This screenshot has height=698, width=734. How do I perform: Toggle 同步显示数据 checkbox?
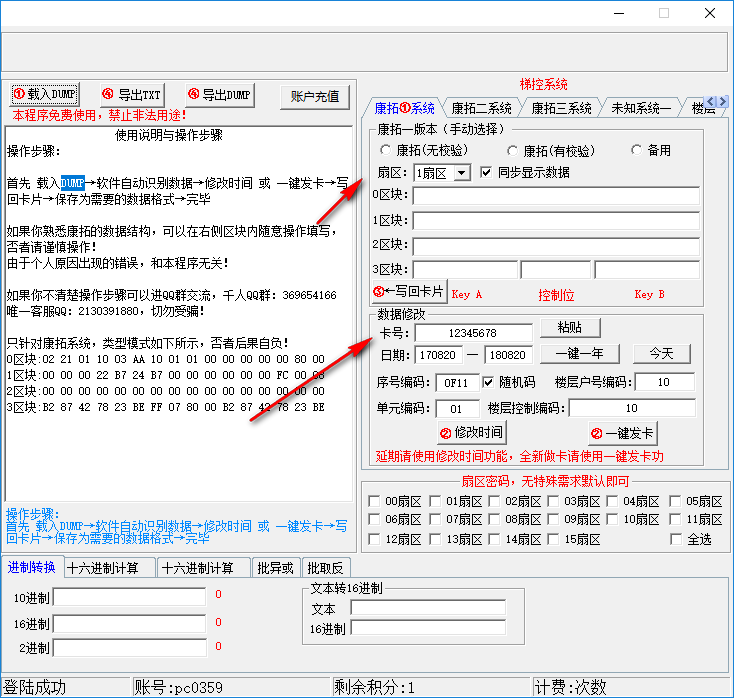click(486, 173)
